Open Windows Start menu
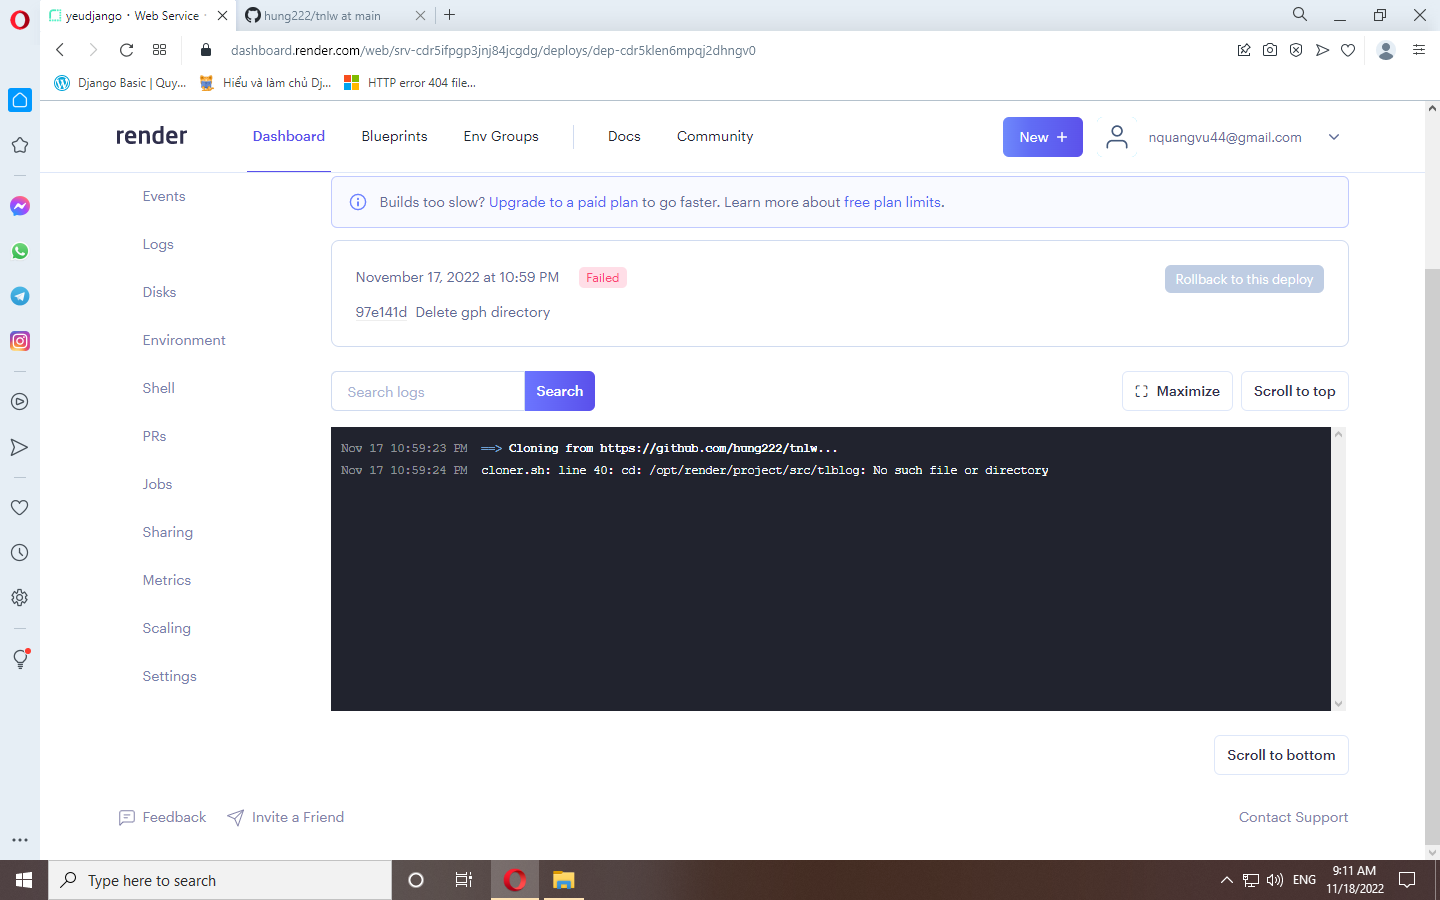 tap(24, 880)
